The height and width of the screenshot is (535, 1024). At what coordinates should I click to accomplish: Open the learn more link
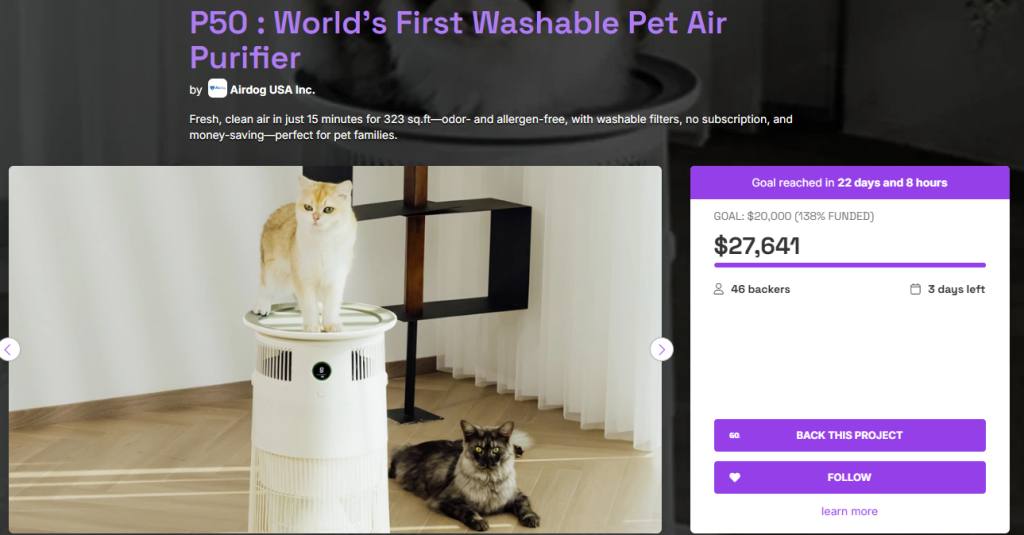pyautogui.click(x=849, y=511)
